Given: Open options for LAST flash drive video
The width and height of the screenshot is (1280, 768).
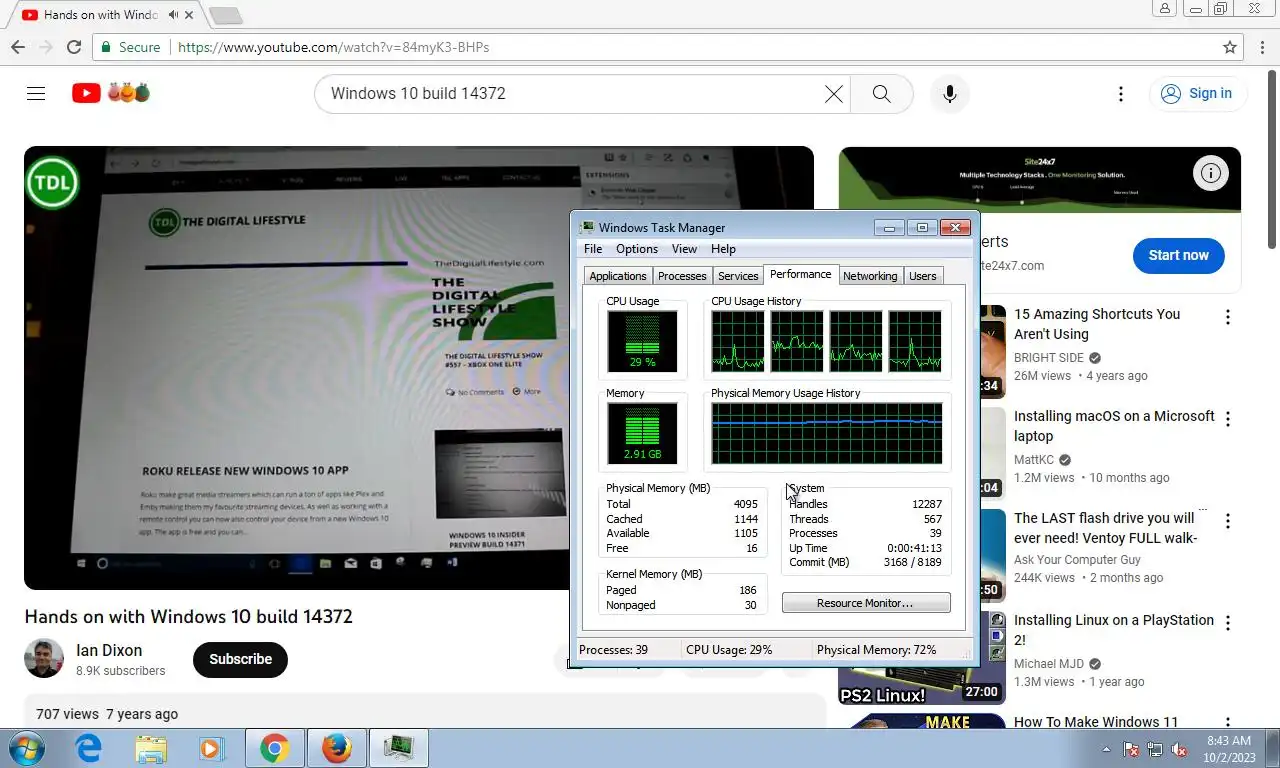Looking at the screenshot, I should click(x=1227, y=521).
